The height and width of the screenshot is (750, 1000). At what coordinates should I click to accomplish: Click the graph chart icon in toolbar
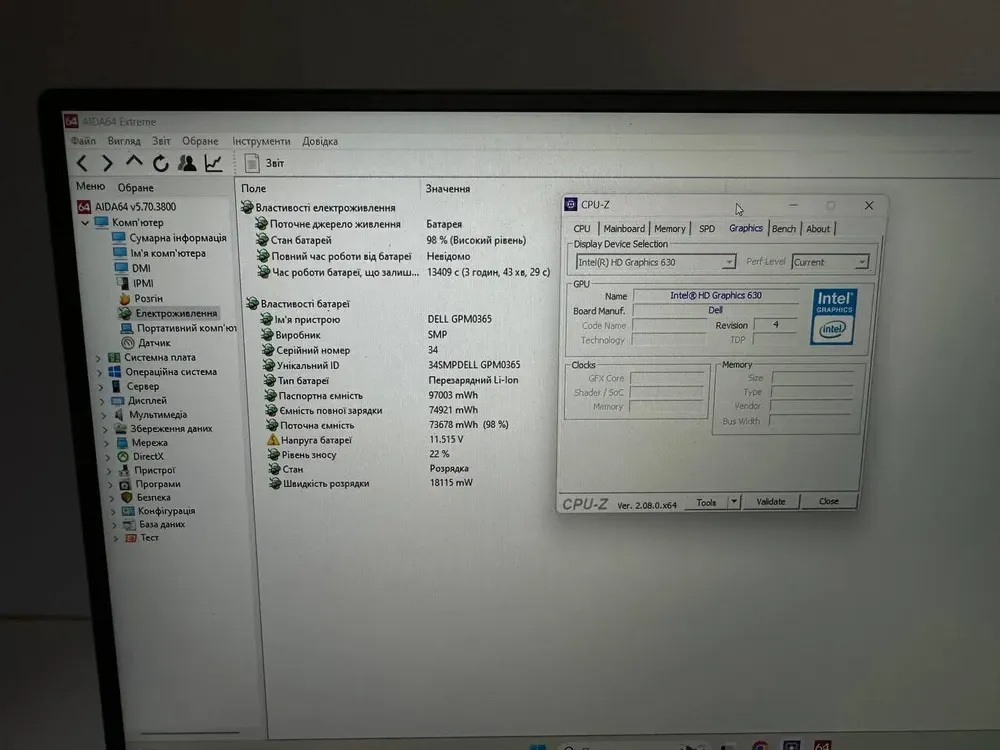(214, 163)
